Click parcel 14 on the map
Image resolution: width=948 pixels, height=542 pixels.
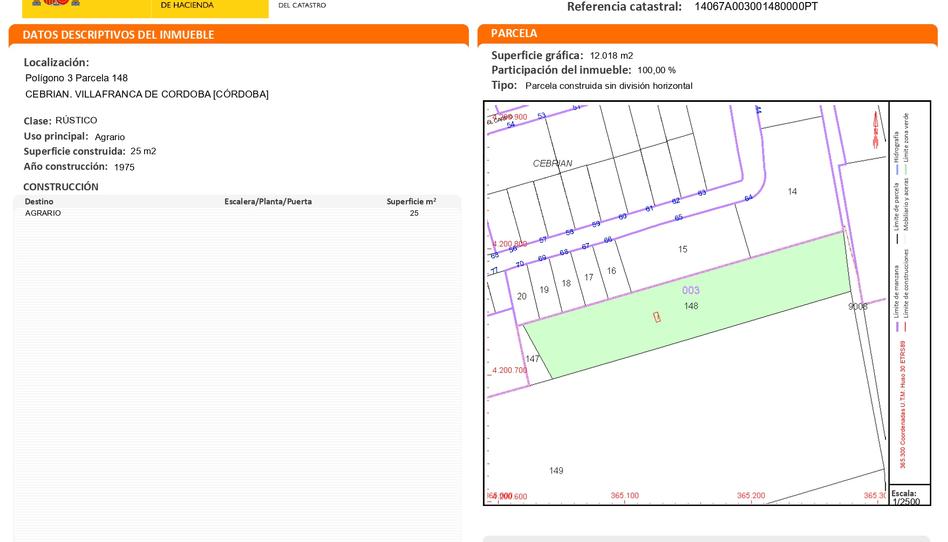792,191
